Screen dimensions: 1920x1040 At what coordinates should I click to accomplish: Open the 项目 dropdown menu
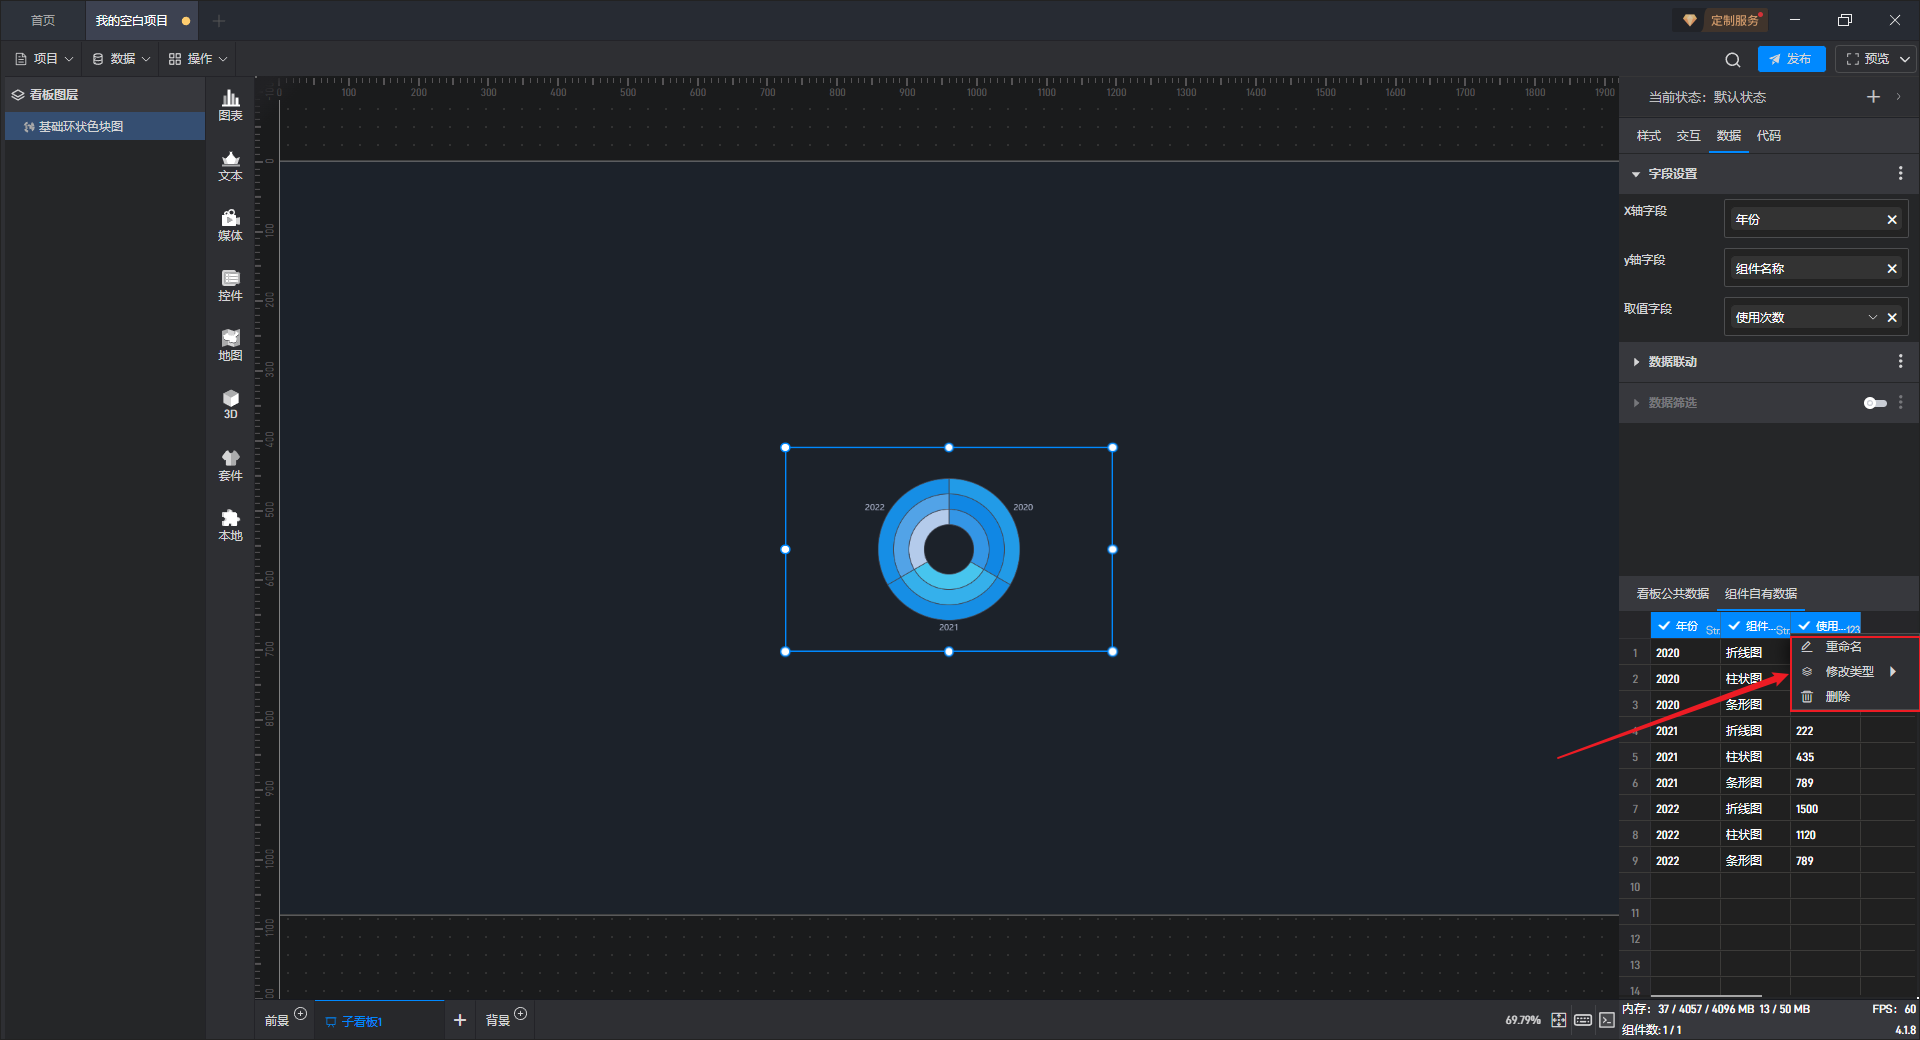44,59
